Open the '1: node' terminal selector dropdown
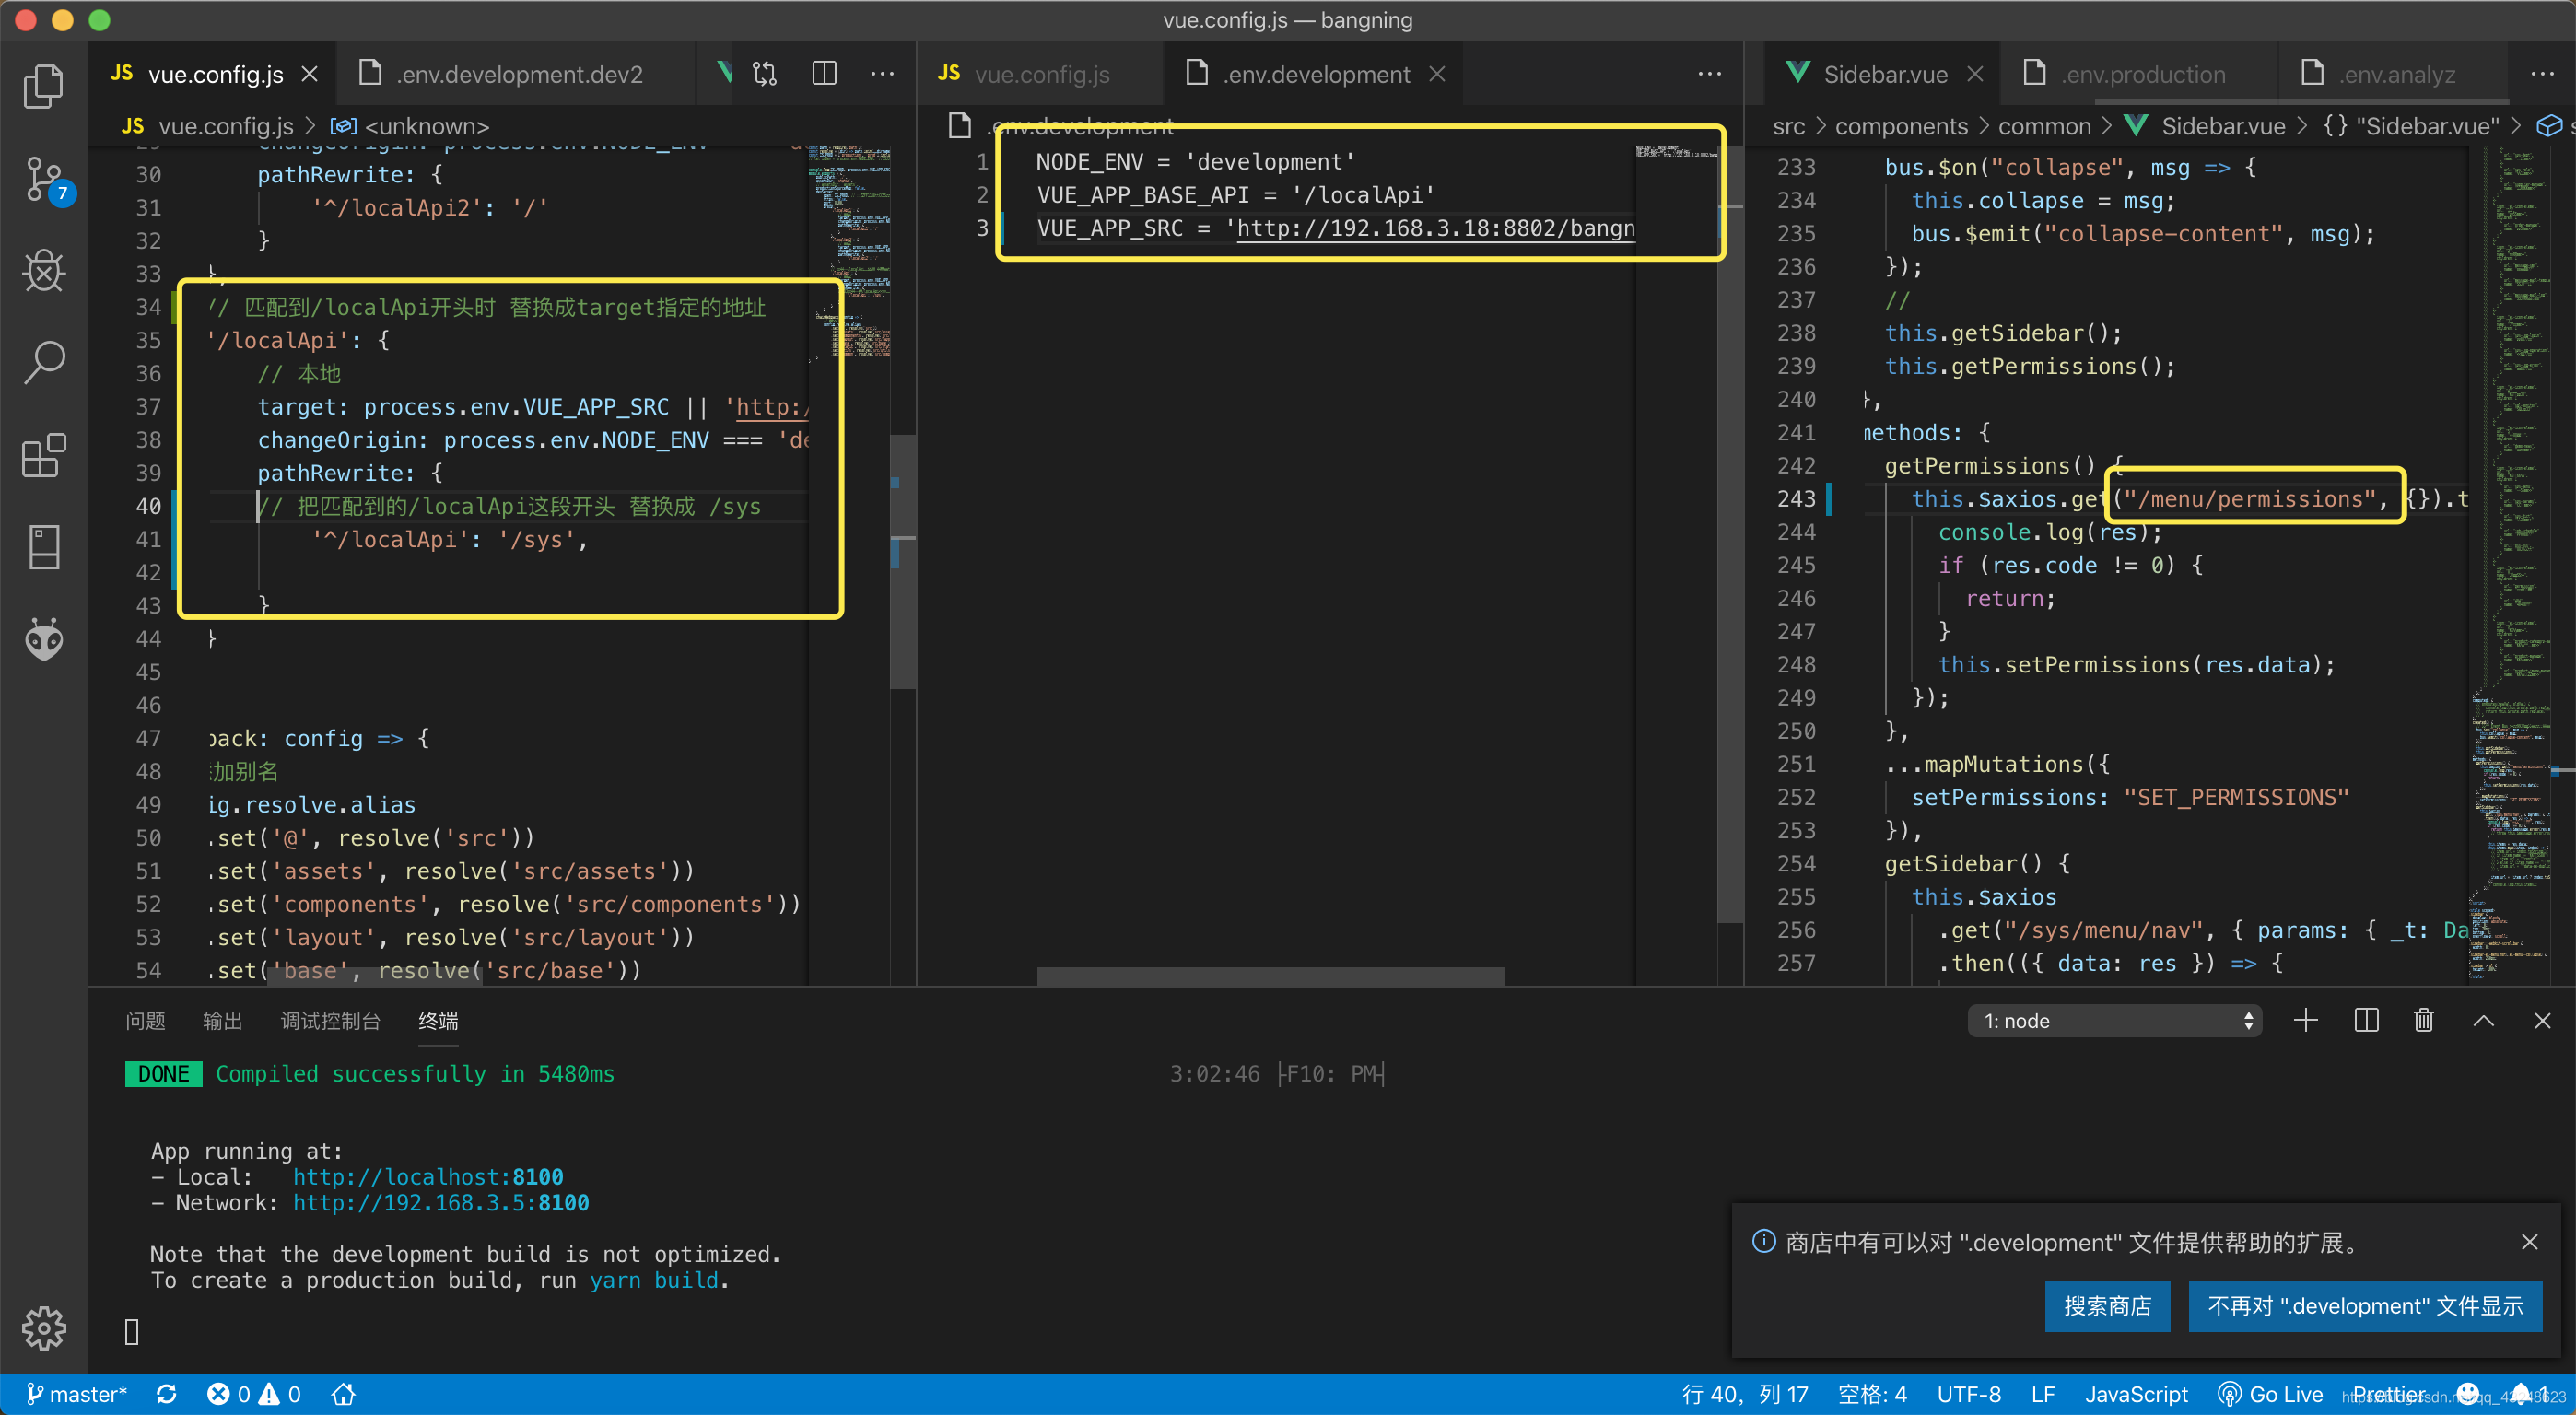The image size is (2576, 1415). click(x=2114, y=1021)
